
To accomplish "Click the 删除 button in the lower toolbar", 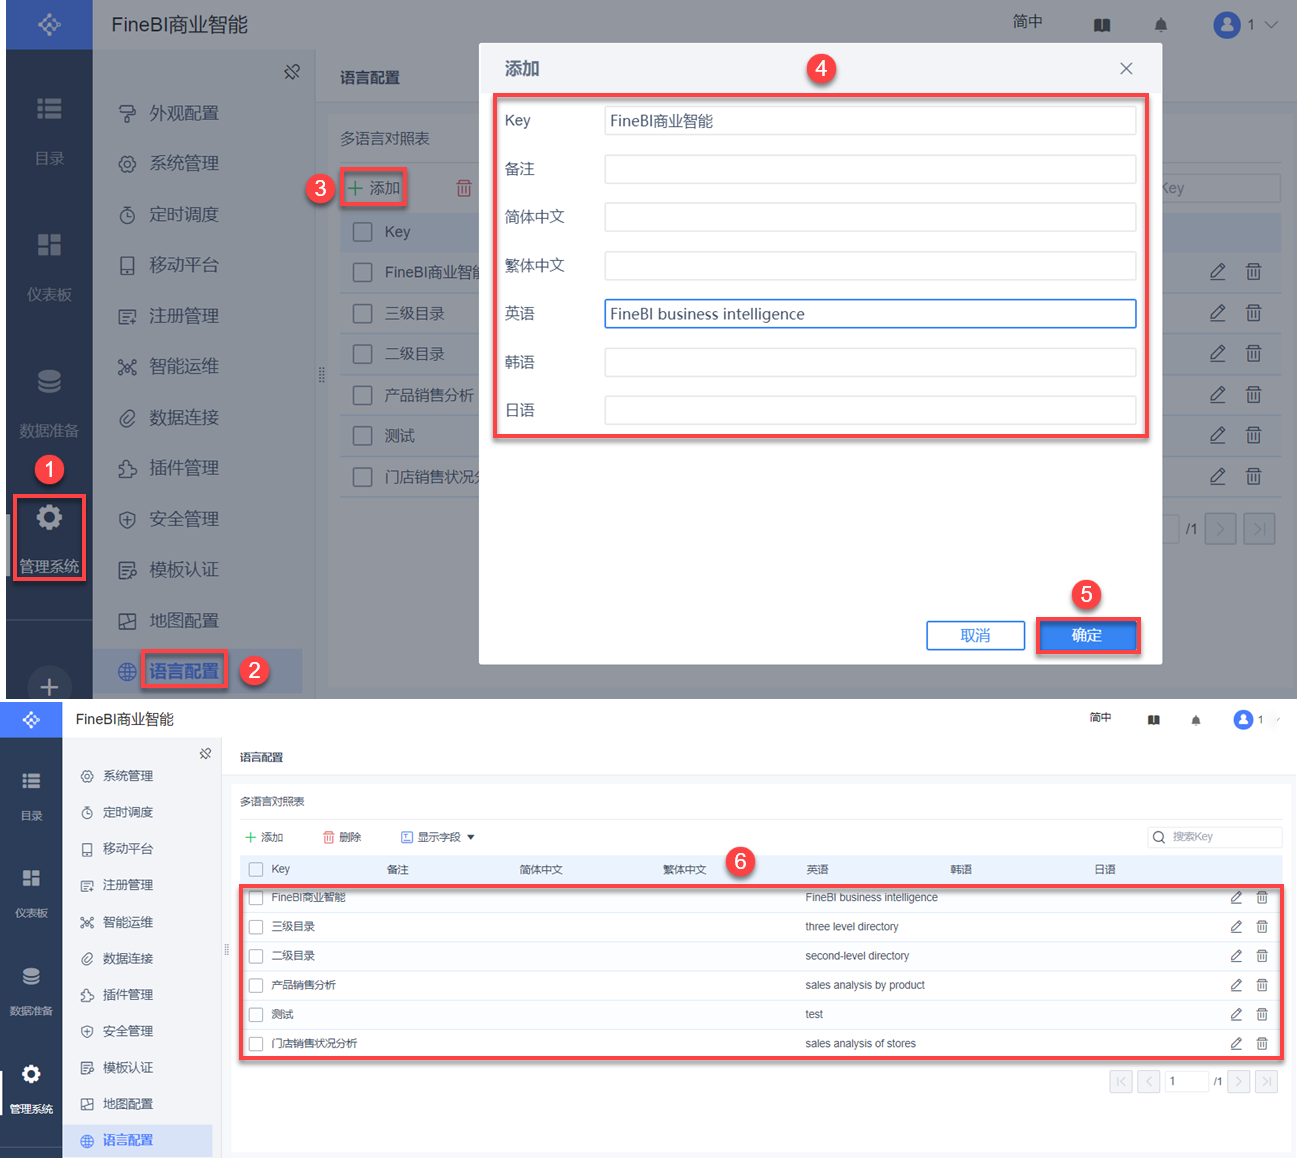I will (x=342, y=837).
